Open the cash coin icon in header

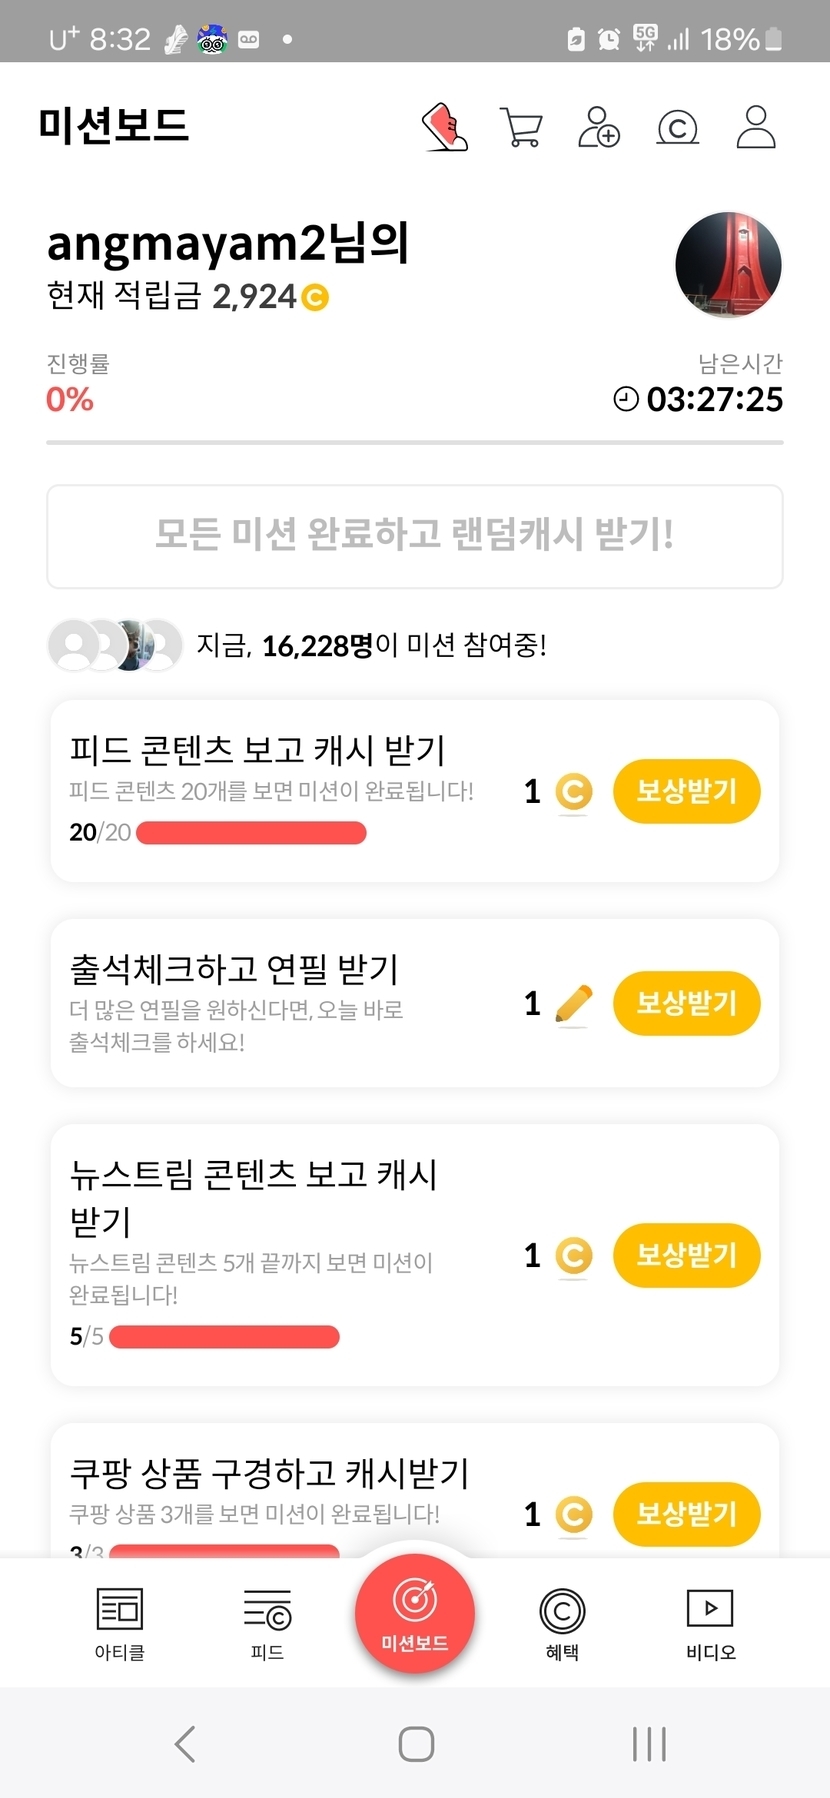click(677, 128)
